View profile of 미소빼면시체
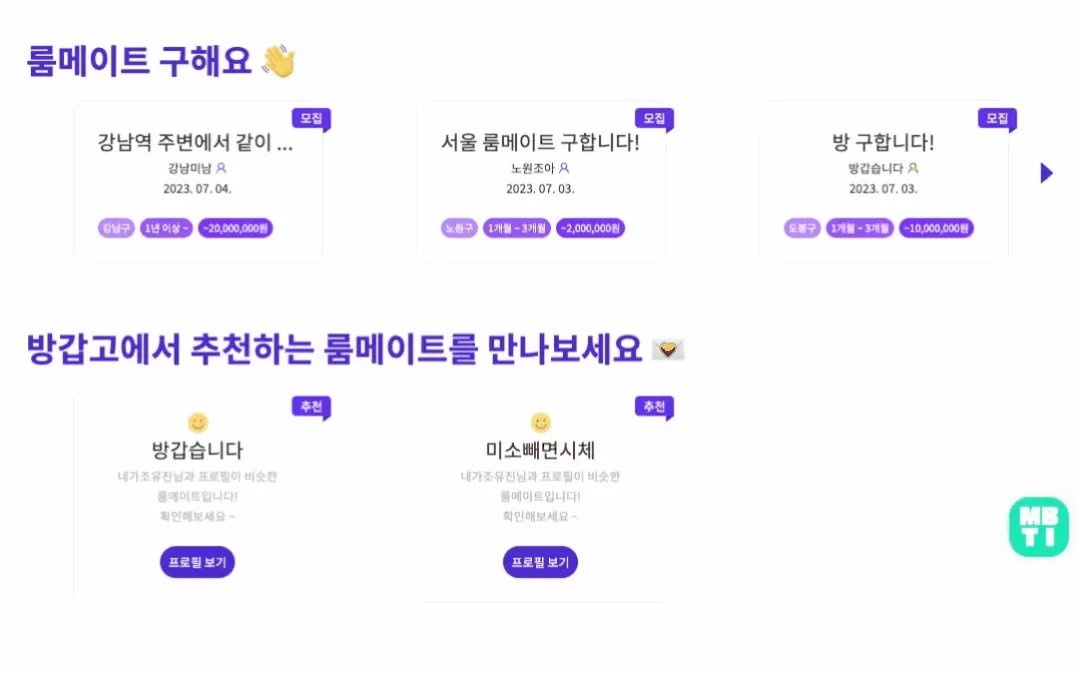Image resolution: width=1079 pixels, height=673 pixels. (540, 562)
